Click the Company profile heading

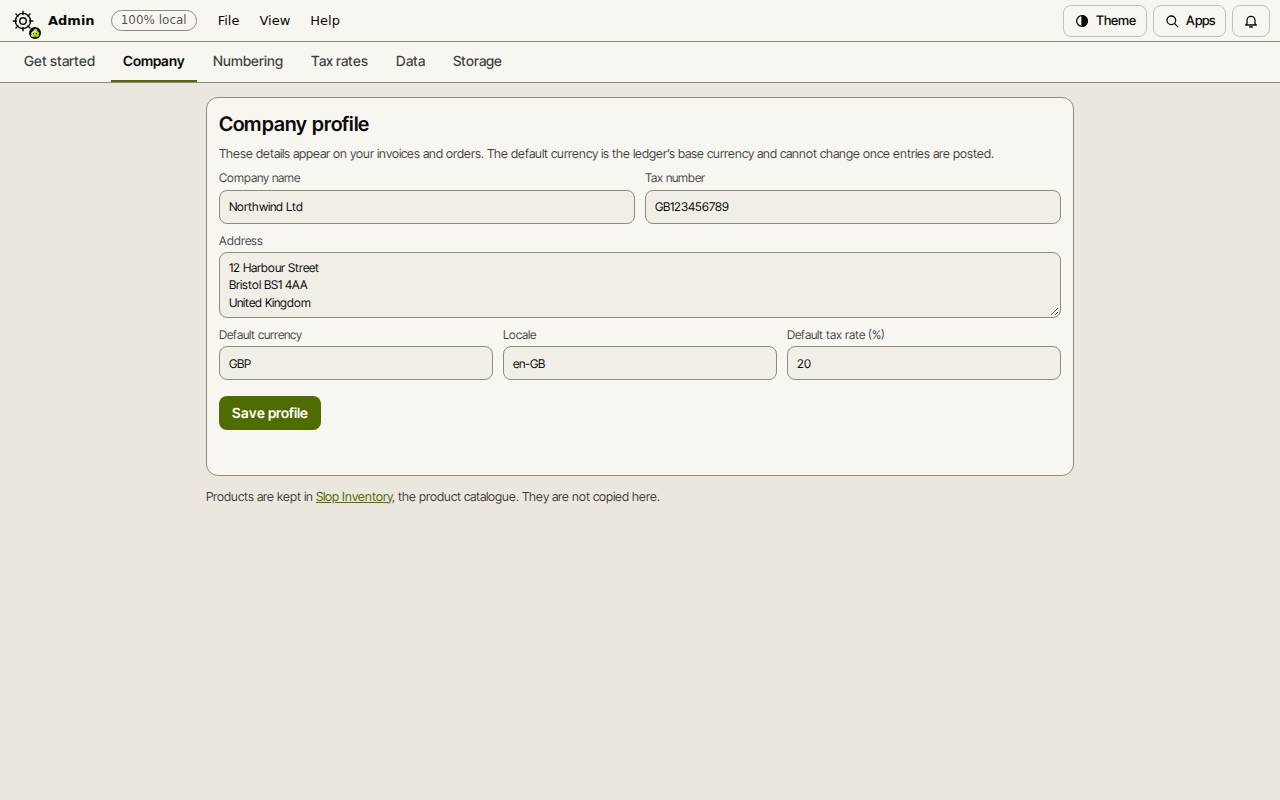(x=294, y=124)
